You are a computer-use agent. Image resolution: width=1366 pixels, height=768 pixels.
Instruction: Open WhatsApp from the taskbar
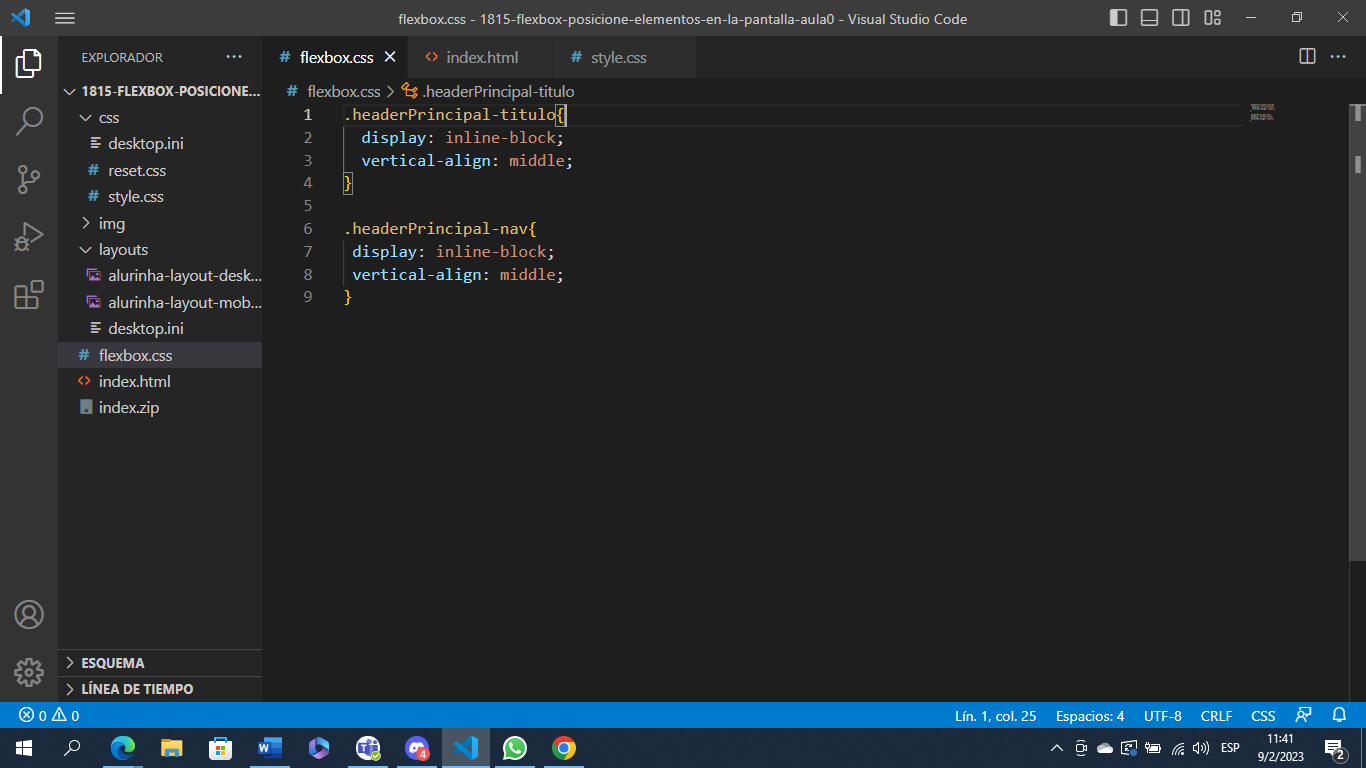pyautogui.click(x=515, y=748)
